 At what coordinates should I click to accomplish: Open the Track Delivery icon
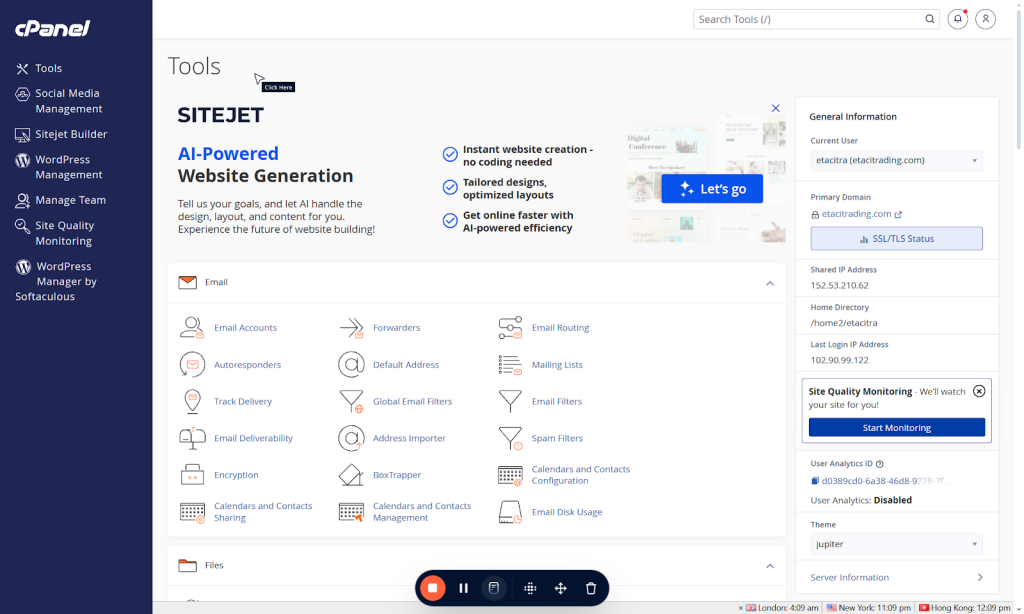pyautogui.click(x=192, y=402)
